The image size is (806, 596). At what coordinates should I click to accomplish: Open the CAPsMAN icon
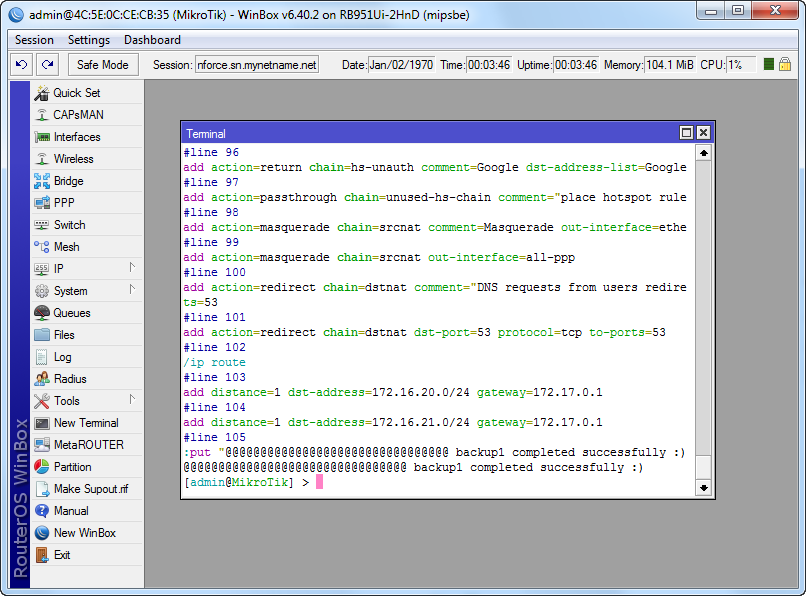pos(42,115)
